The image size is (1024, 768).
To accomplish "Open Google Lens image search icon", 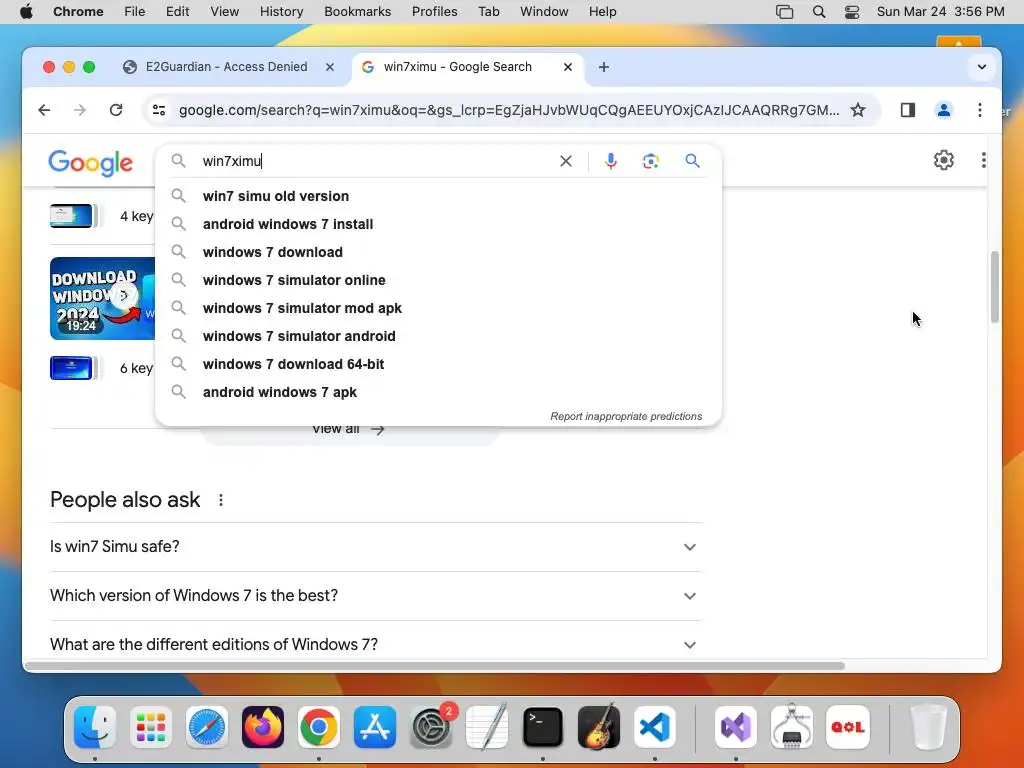I will [650, 161].
